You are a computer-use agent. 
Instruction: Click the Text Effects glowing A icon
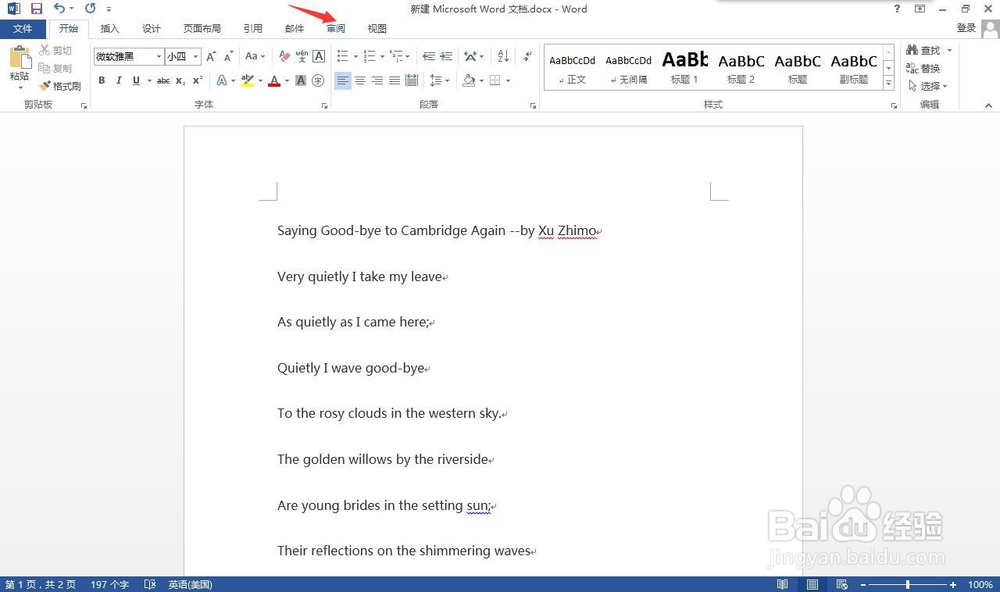pyautogui.click(x=221, y=80)
